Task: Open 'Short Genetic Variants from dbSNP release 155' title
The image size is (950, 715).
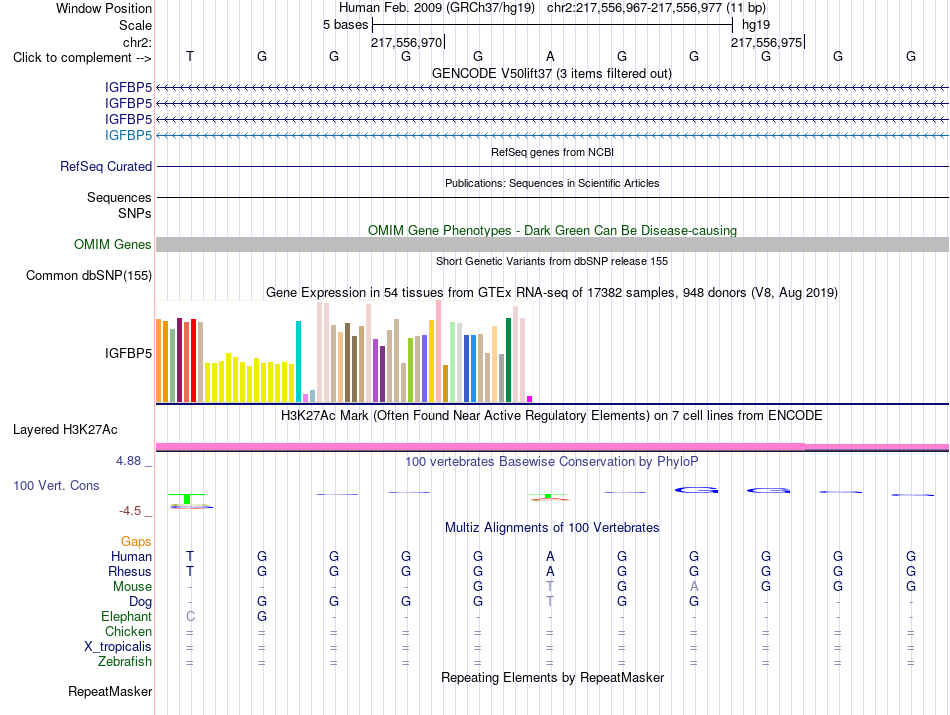Action: pyautogui.click(x=552, y=261)
